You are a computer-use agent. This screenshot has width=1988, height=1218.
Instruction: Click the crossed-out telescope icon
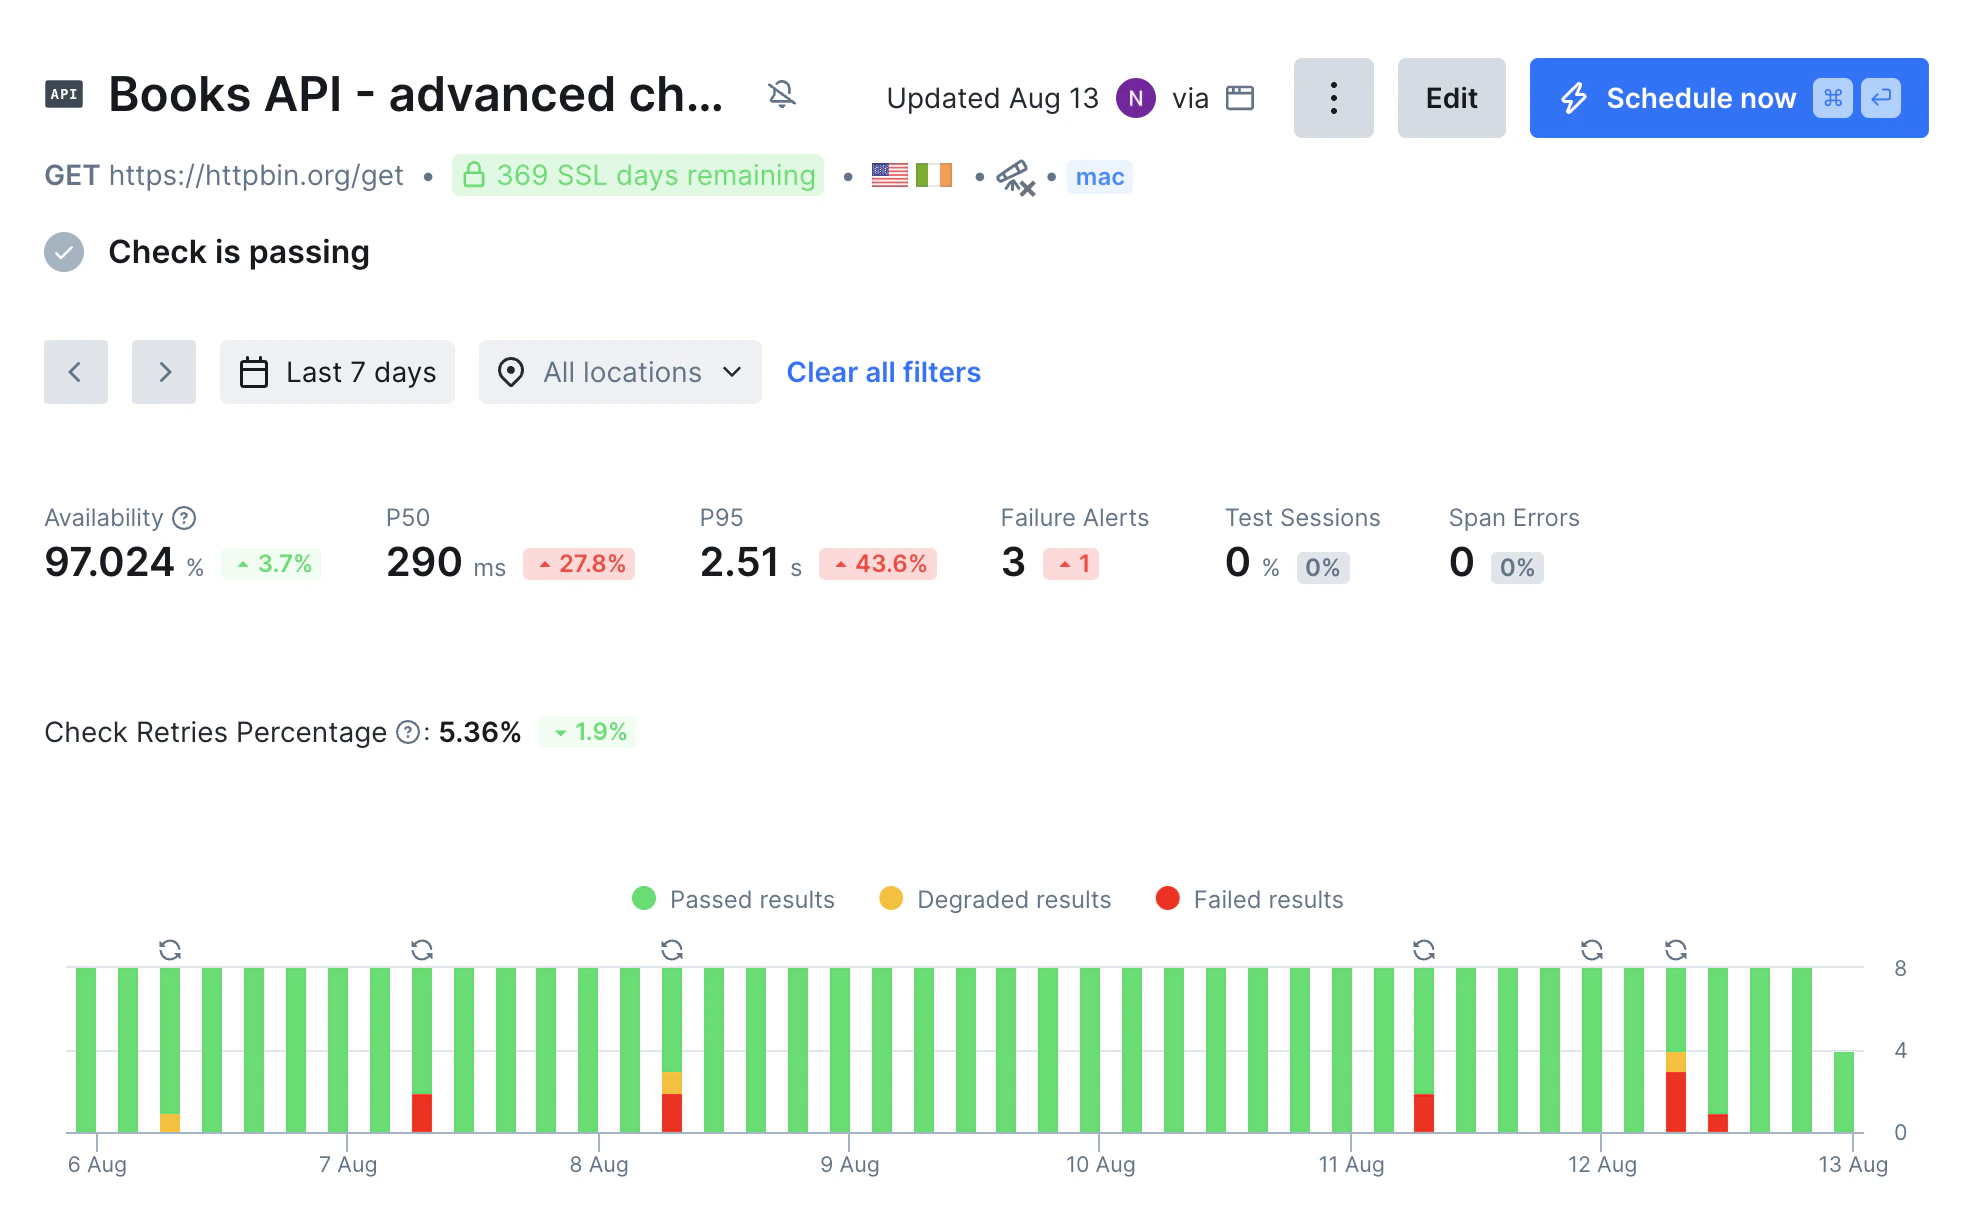click(1014, 176)
